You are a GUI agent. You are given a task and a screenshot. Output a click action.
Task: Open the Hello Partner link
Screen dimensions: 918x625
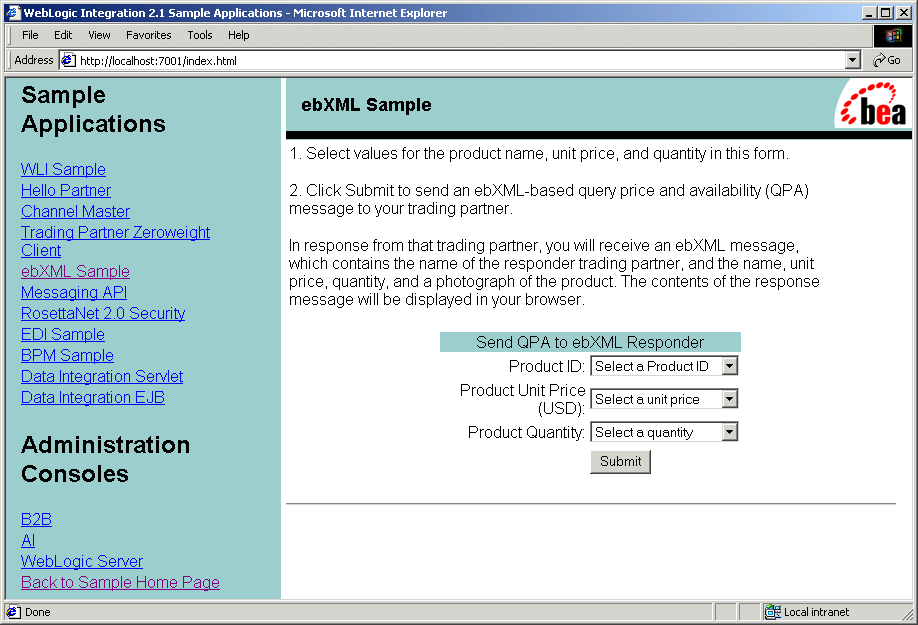[66, 191]
